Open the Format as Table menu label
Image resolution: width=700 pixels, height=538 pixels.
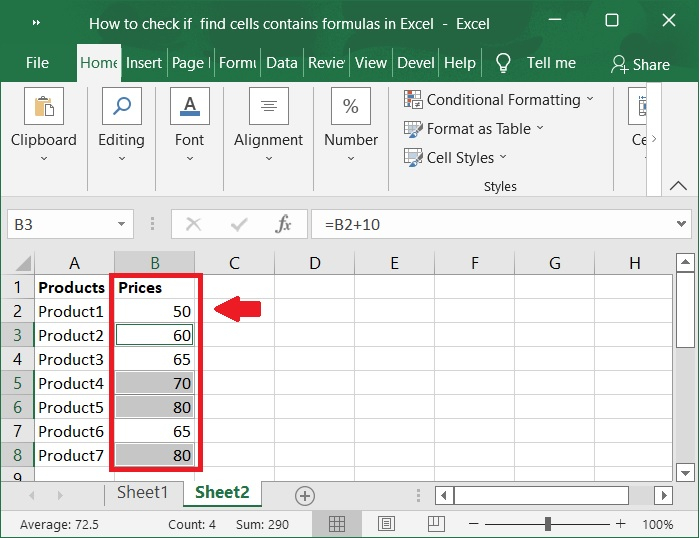479,129
